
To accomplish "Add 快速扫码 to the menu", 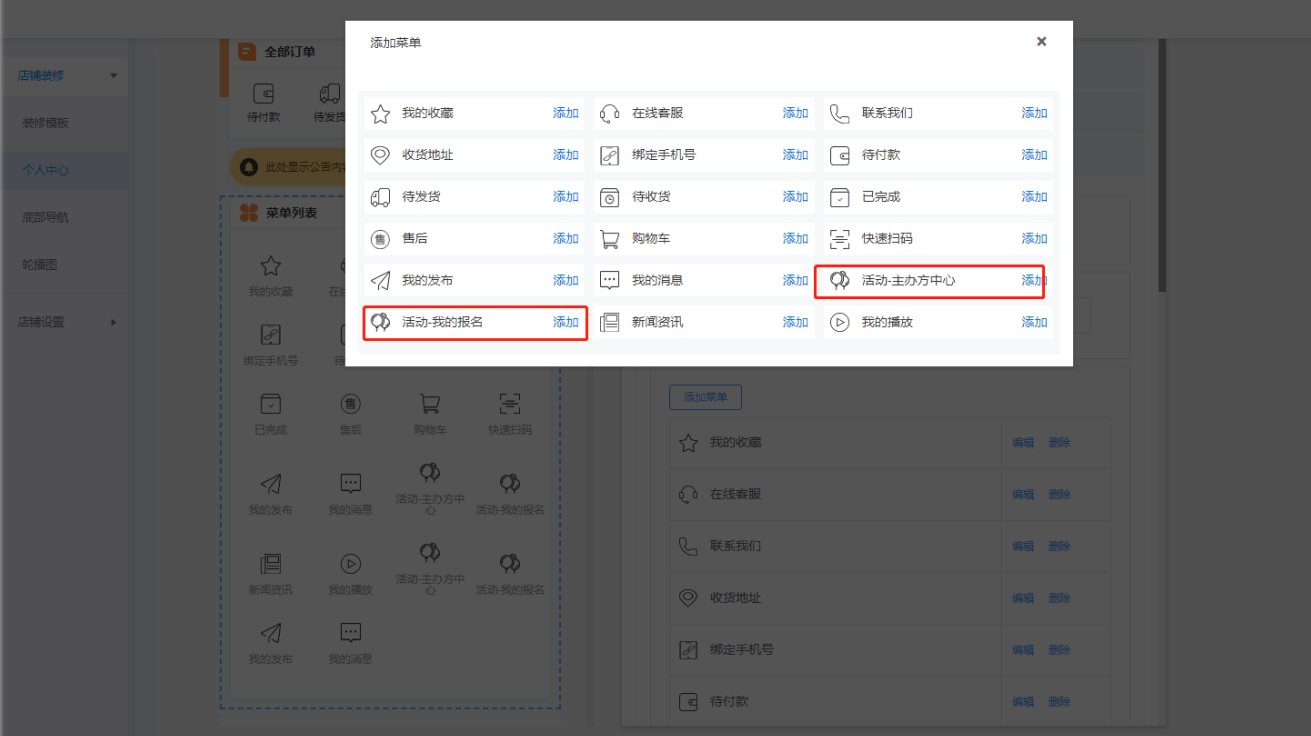I will [x=1034, y=238].
